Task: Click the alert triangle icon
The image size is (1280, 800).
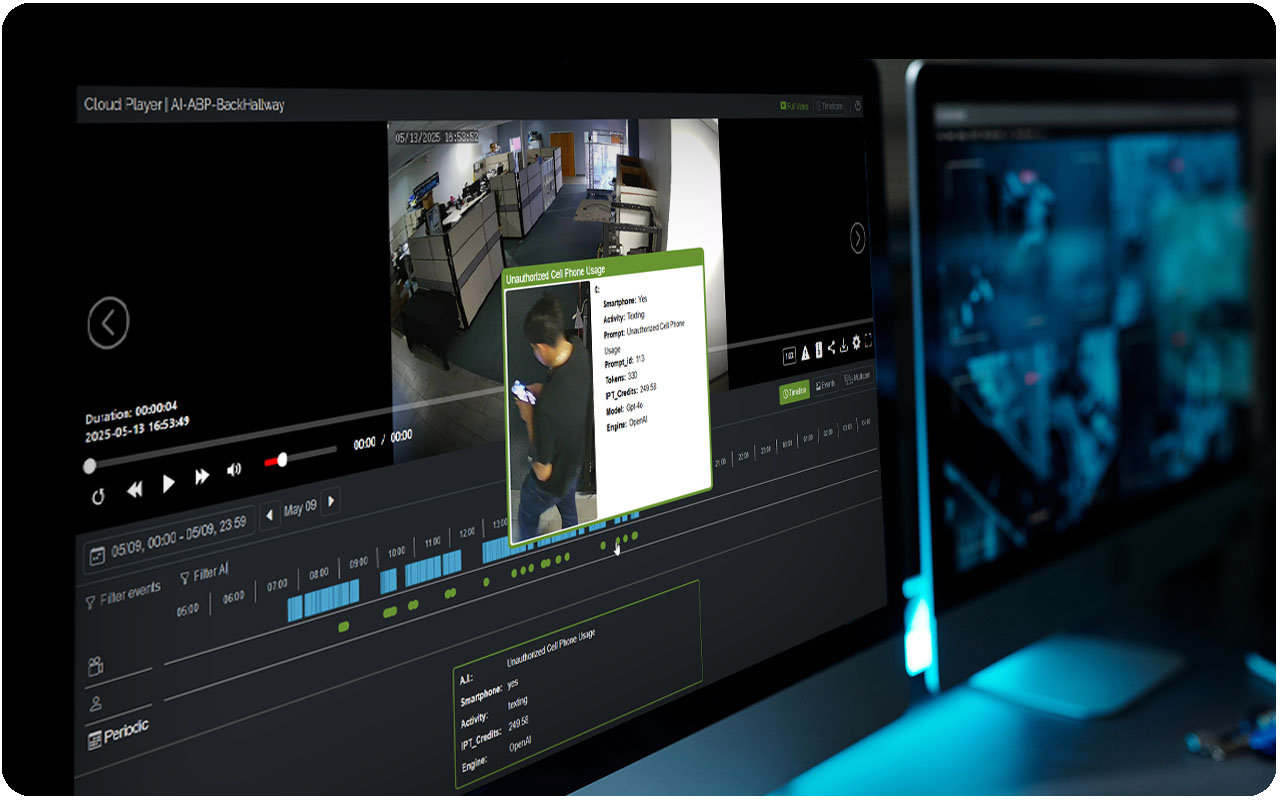Action: (x=805, y=351)
